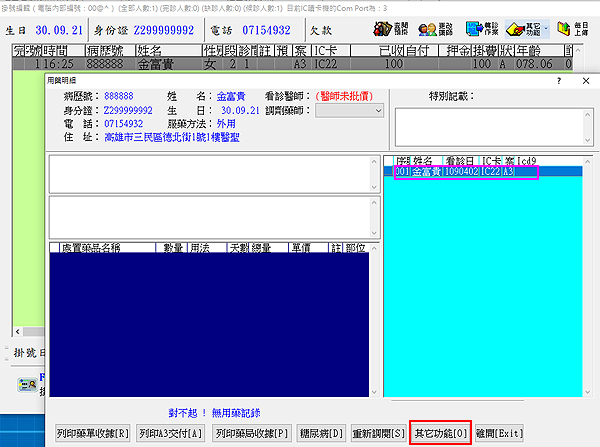Click the 列印藥局收據[P] button
The image size is (600, 447).
click(250, 433)
